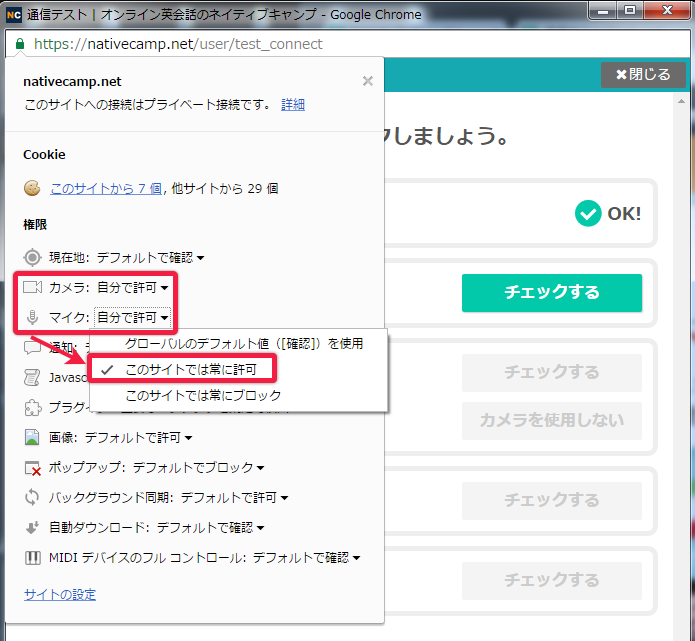Click the location target icon beside 現在地
This screenshot has width=695, height=641.
[32, 257]
